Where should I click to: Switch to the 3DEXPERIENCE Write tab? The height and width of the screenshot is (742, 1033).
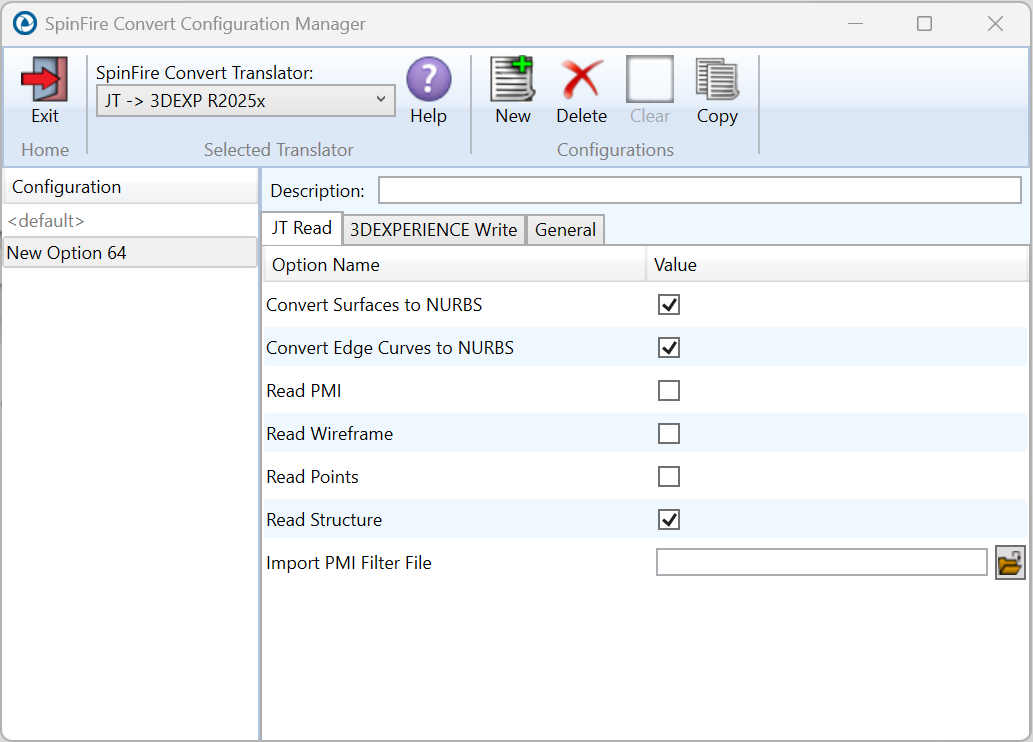433,230
